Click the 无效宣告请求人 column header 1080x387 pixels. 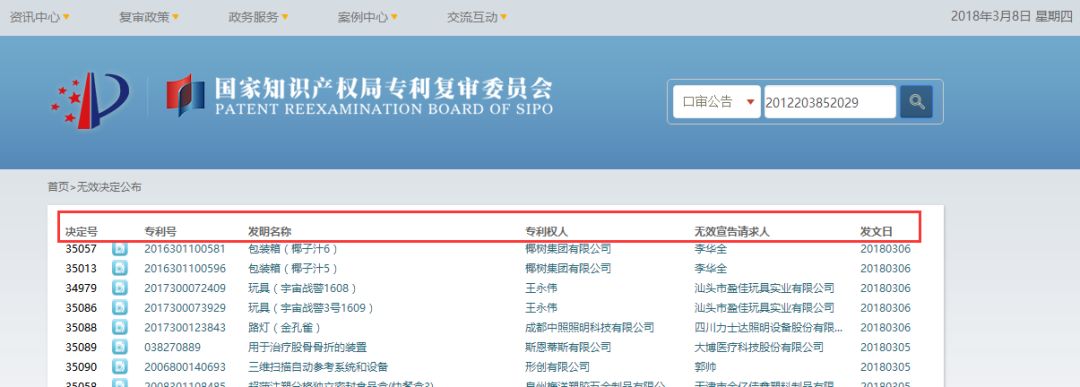click(732, 232)
